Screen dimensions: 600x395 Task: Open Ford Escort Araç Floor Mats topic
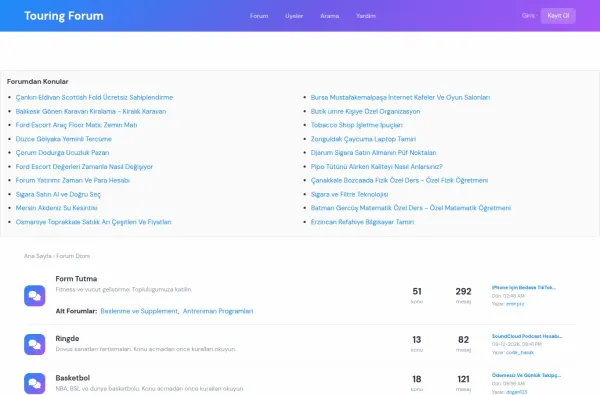tap(76, 125)
